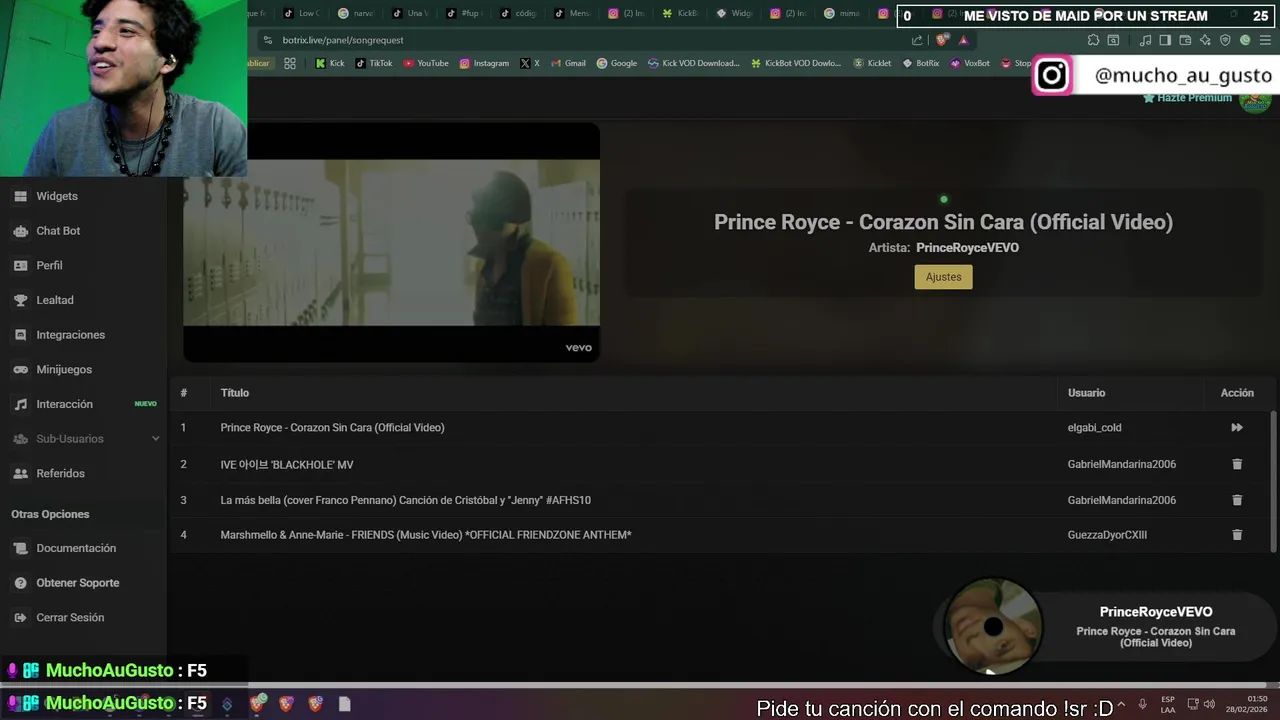The image size is (1280, 720).
Task: Switch to the 'código' TikTok tab
Action: pos(518,14)
